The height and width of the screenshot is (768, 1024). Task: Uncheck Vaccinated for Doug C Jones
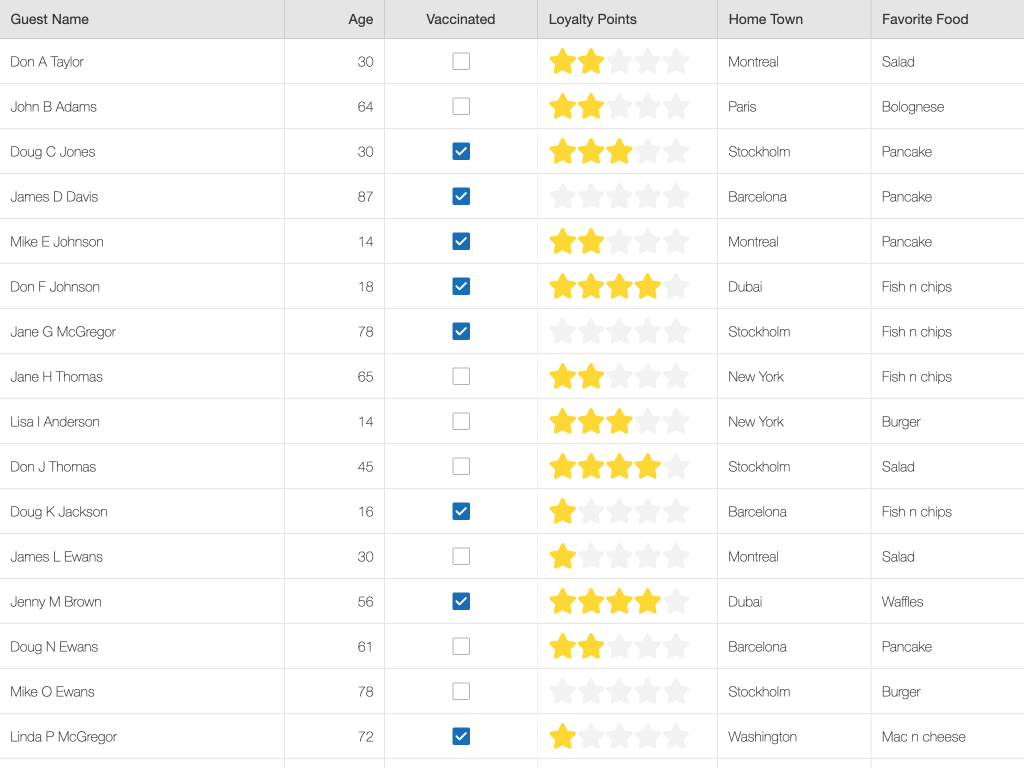[x=461, y=152]
